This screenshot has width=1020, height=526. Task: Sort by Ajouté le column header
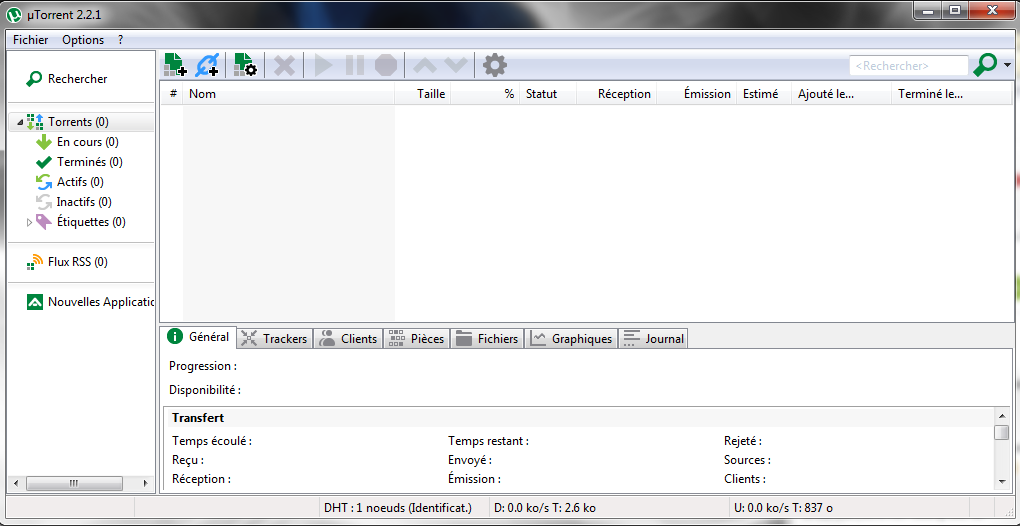click(842, 94)
